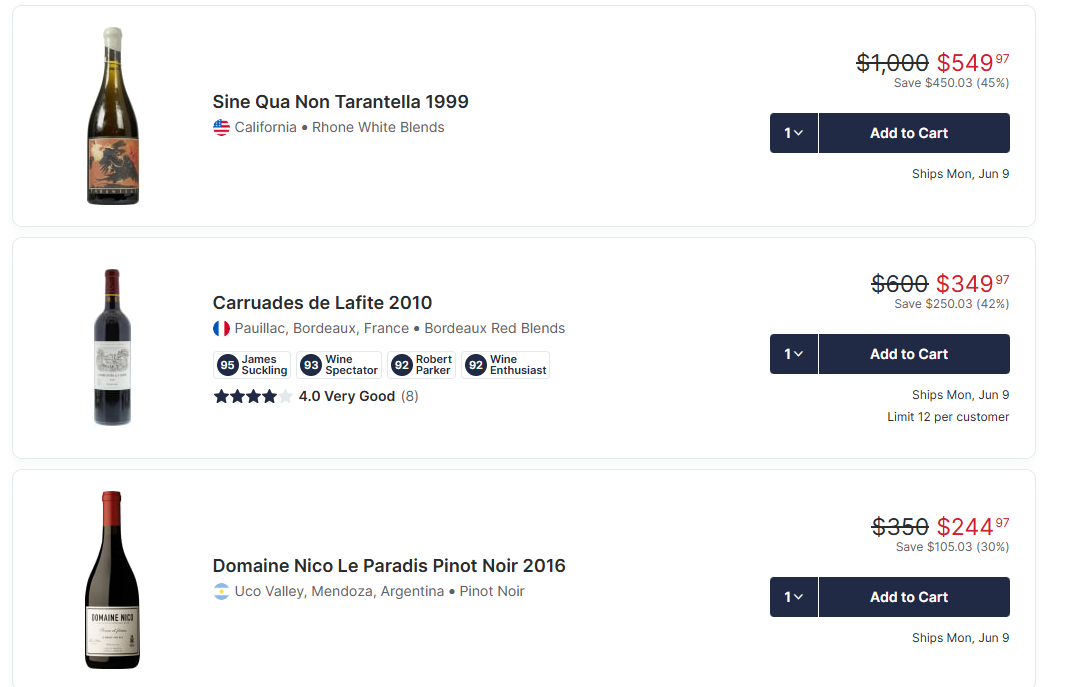
Task: Open quantity dropdown for Carruades de Lafite
Action: pyautogui.click(x=793, y=353)
